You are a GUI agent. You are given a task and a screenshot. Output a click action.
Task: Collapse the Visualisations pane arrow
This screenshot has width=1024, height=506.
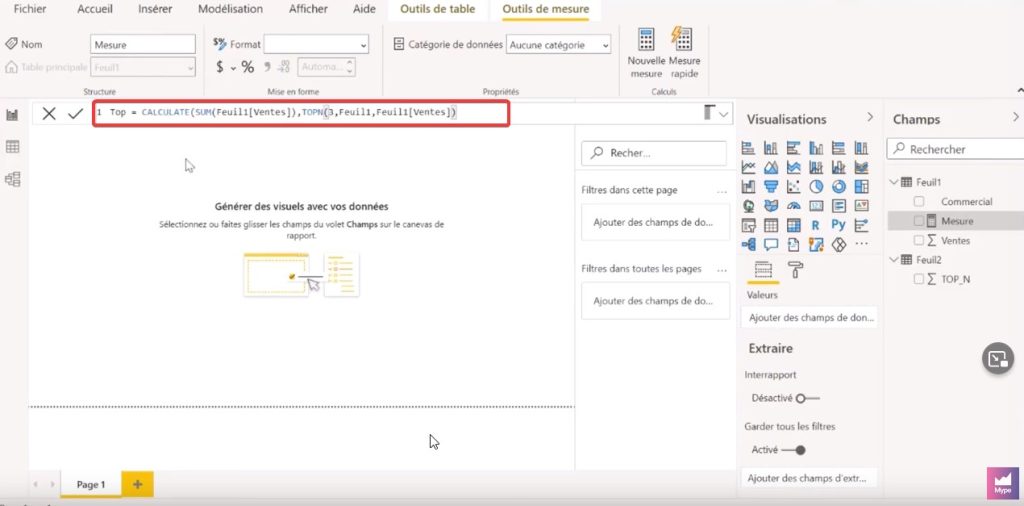coord(870,117)
